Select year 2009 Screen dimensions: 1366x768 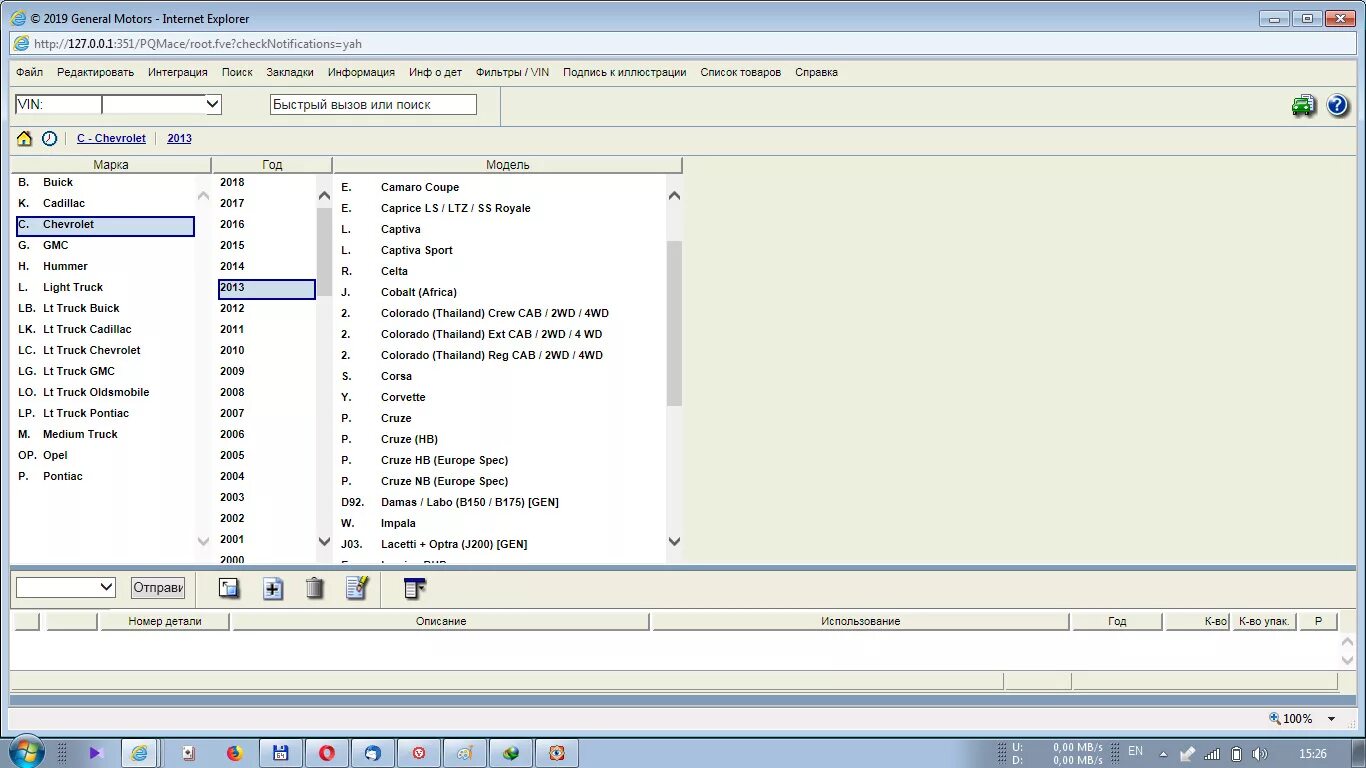pos(232,371)
